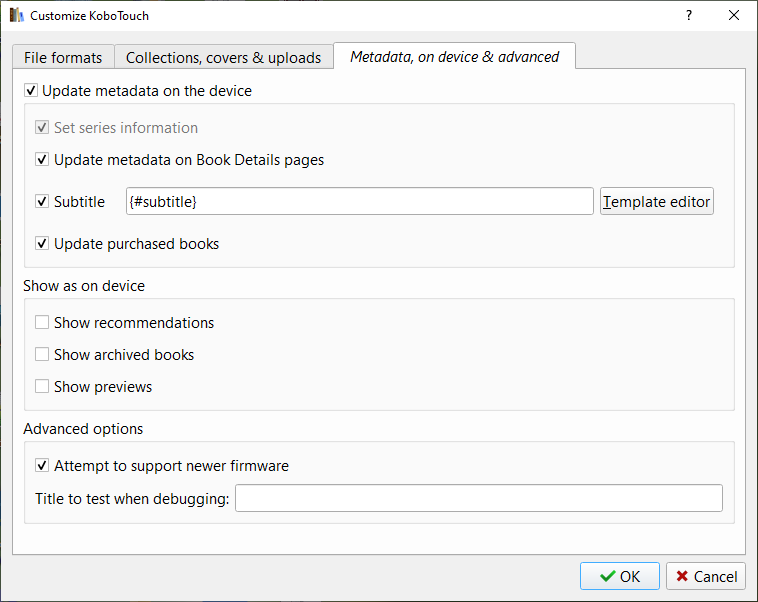Click the question mark help button

click(688, 16)
